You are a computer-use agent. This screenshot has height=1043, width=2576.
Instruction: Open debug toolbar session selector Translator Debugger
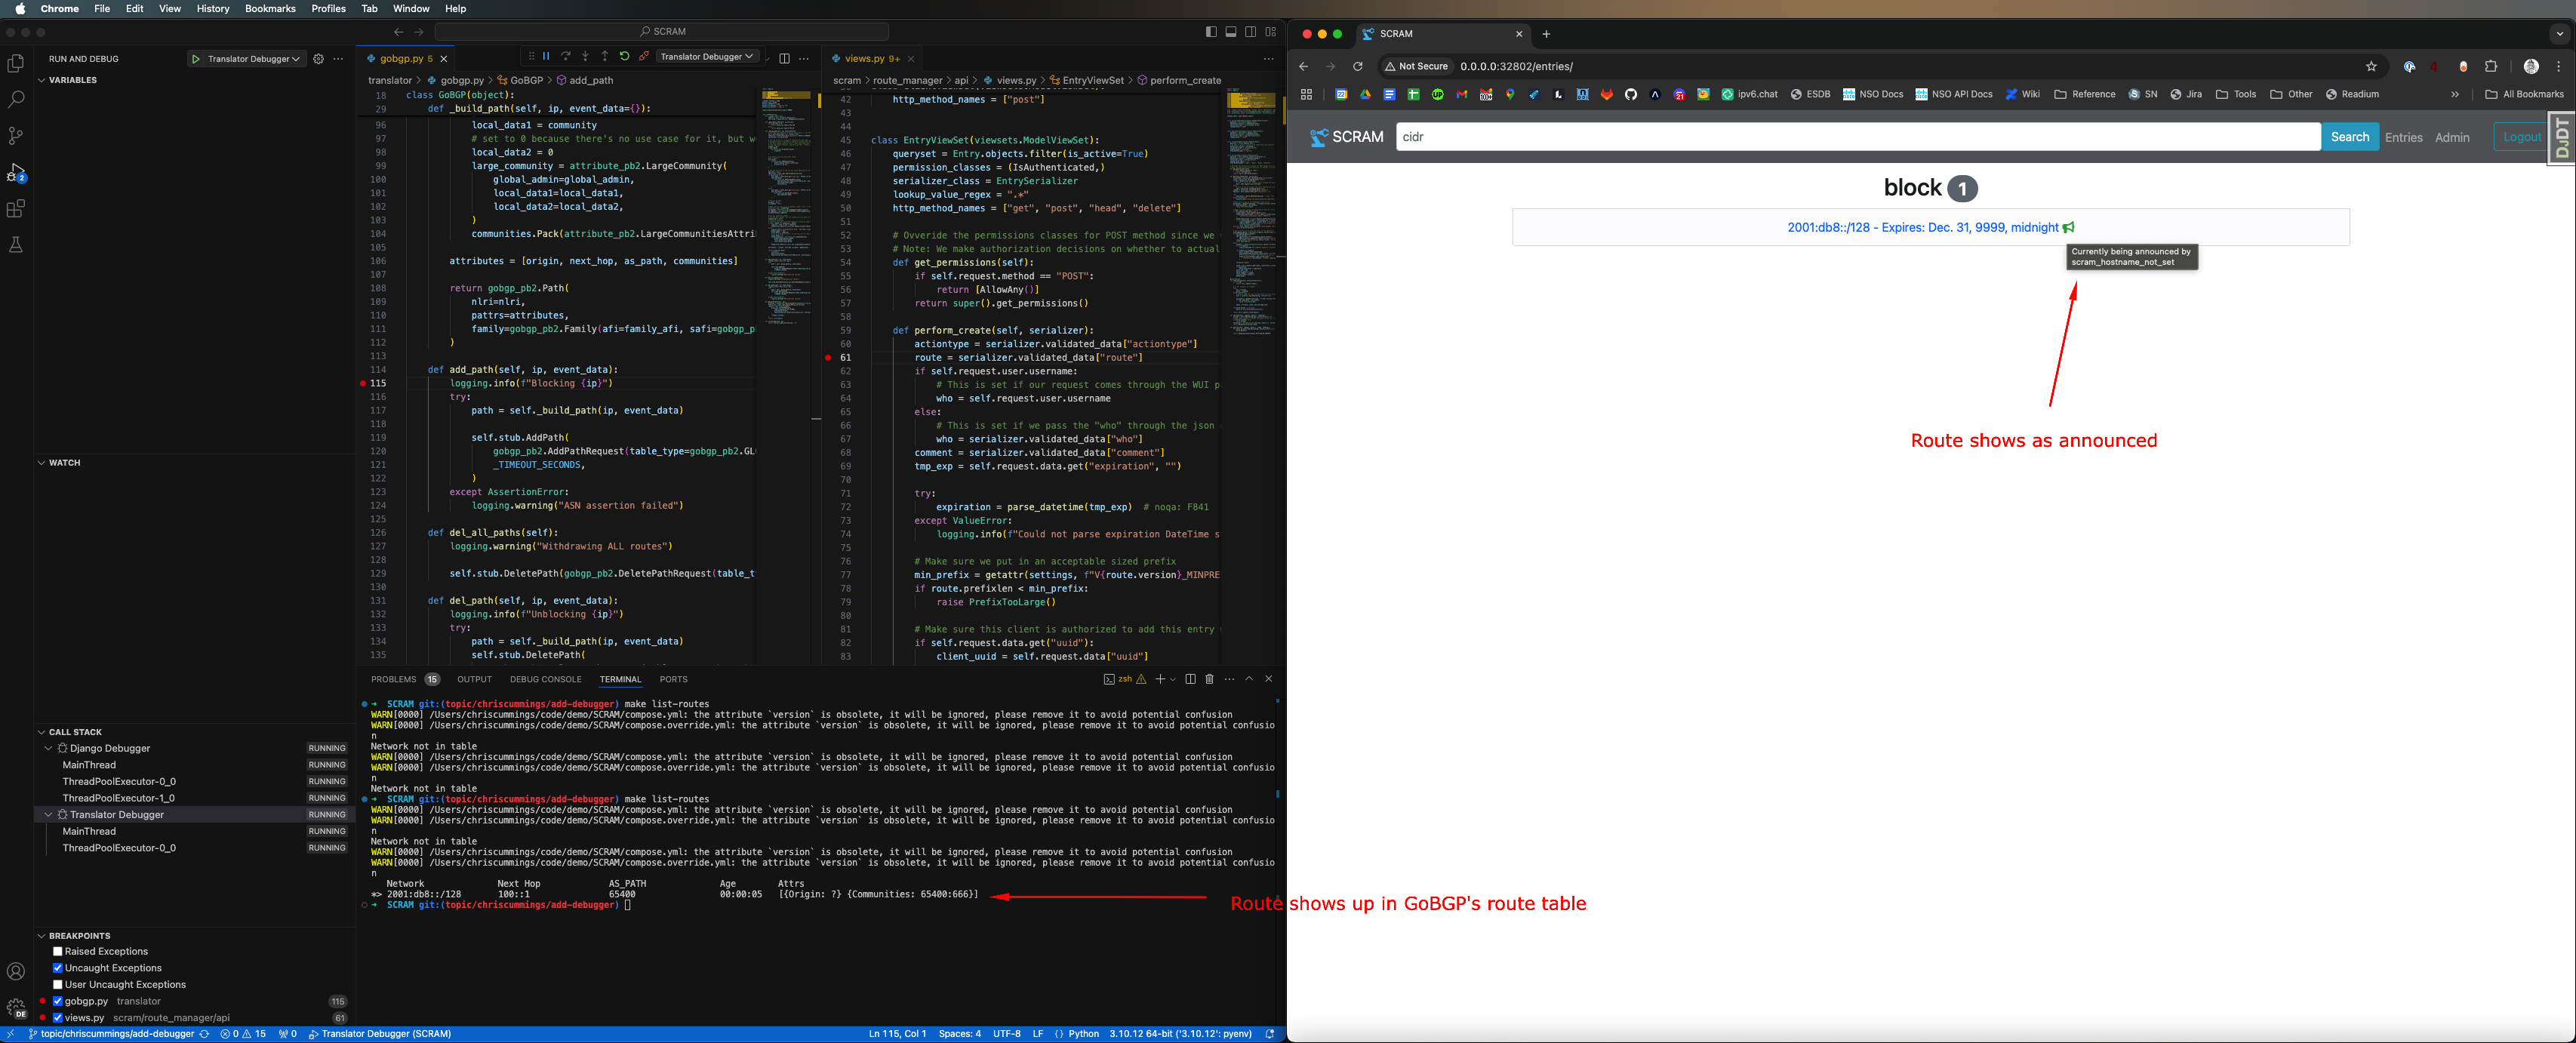(707, 57)
